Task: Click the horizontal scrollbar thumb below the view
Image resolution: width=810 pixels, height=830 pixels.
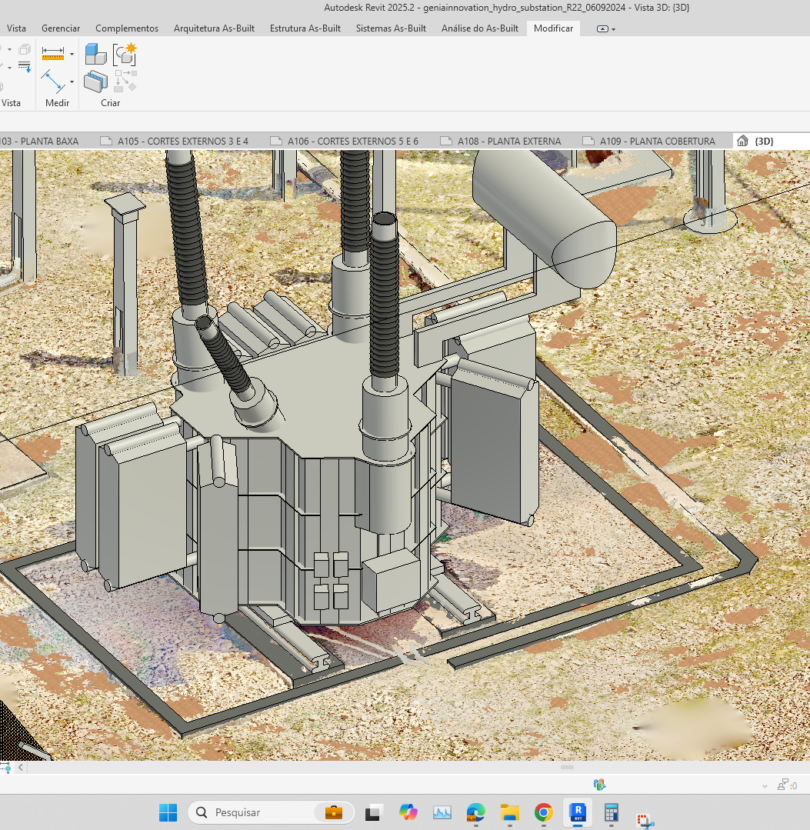Action: click(567, 767)
